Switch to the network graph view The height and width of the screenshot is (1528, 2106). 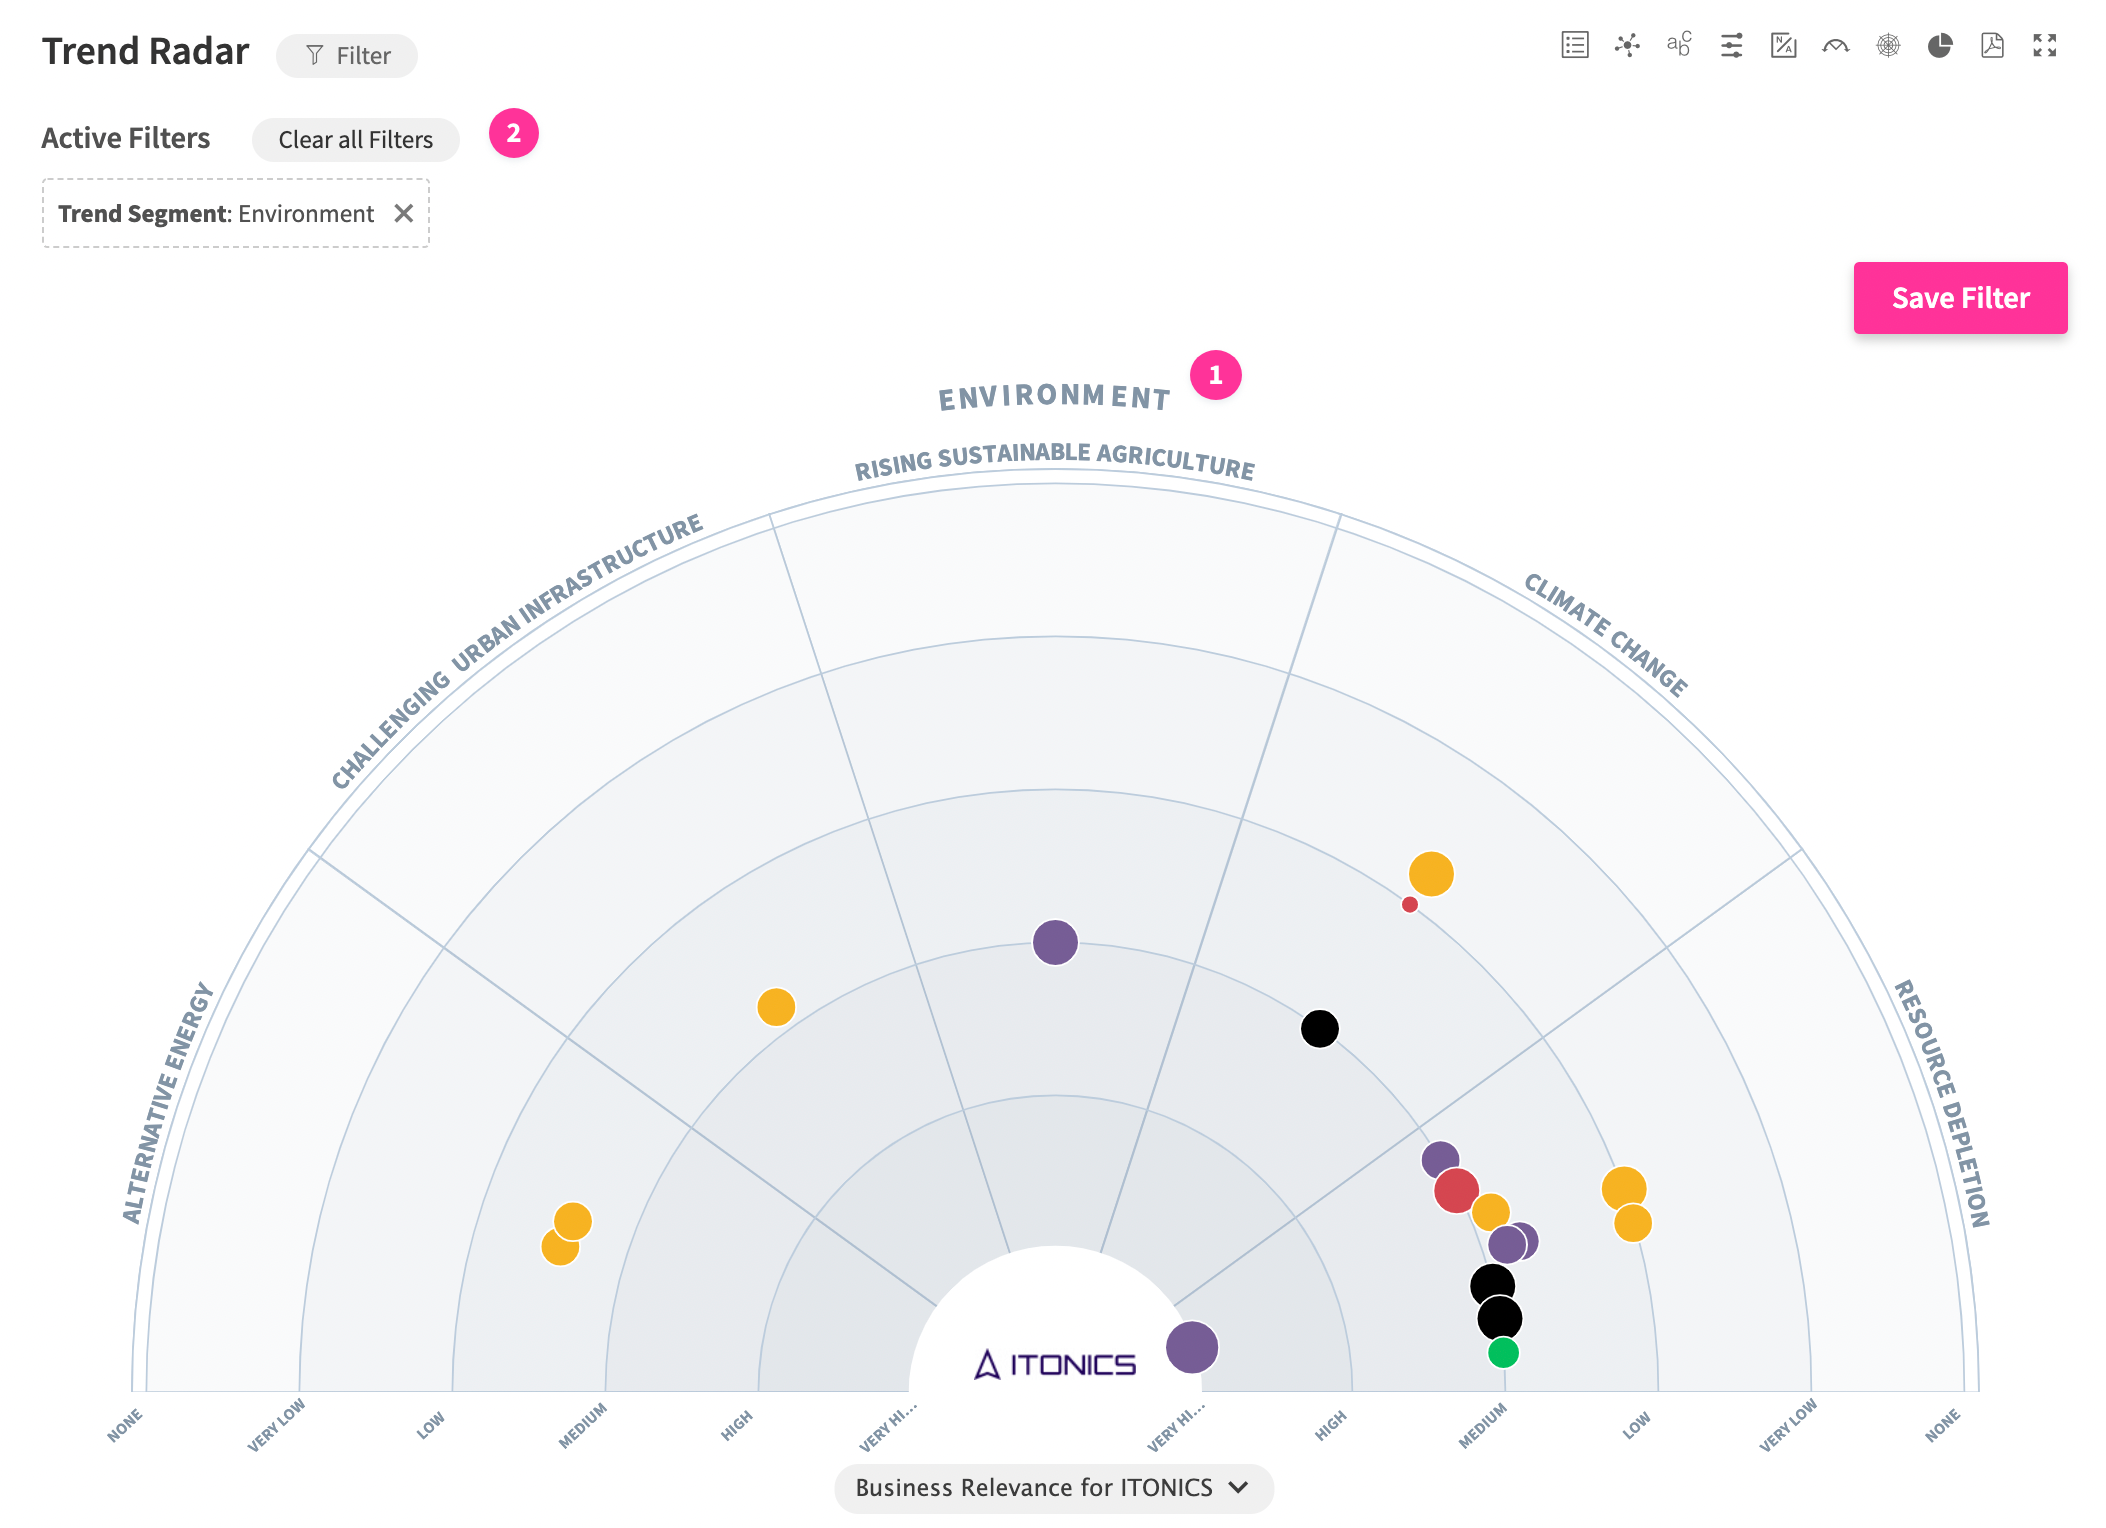point(1627,45)
